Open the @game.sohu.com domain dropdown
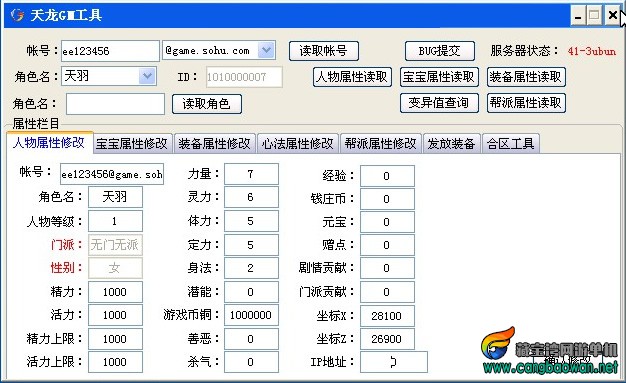This screenshot has height=383, width=626. tap(266, 51)
